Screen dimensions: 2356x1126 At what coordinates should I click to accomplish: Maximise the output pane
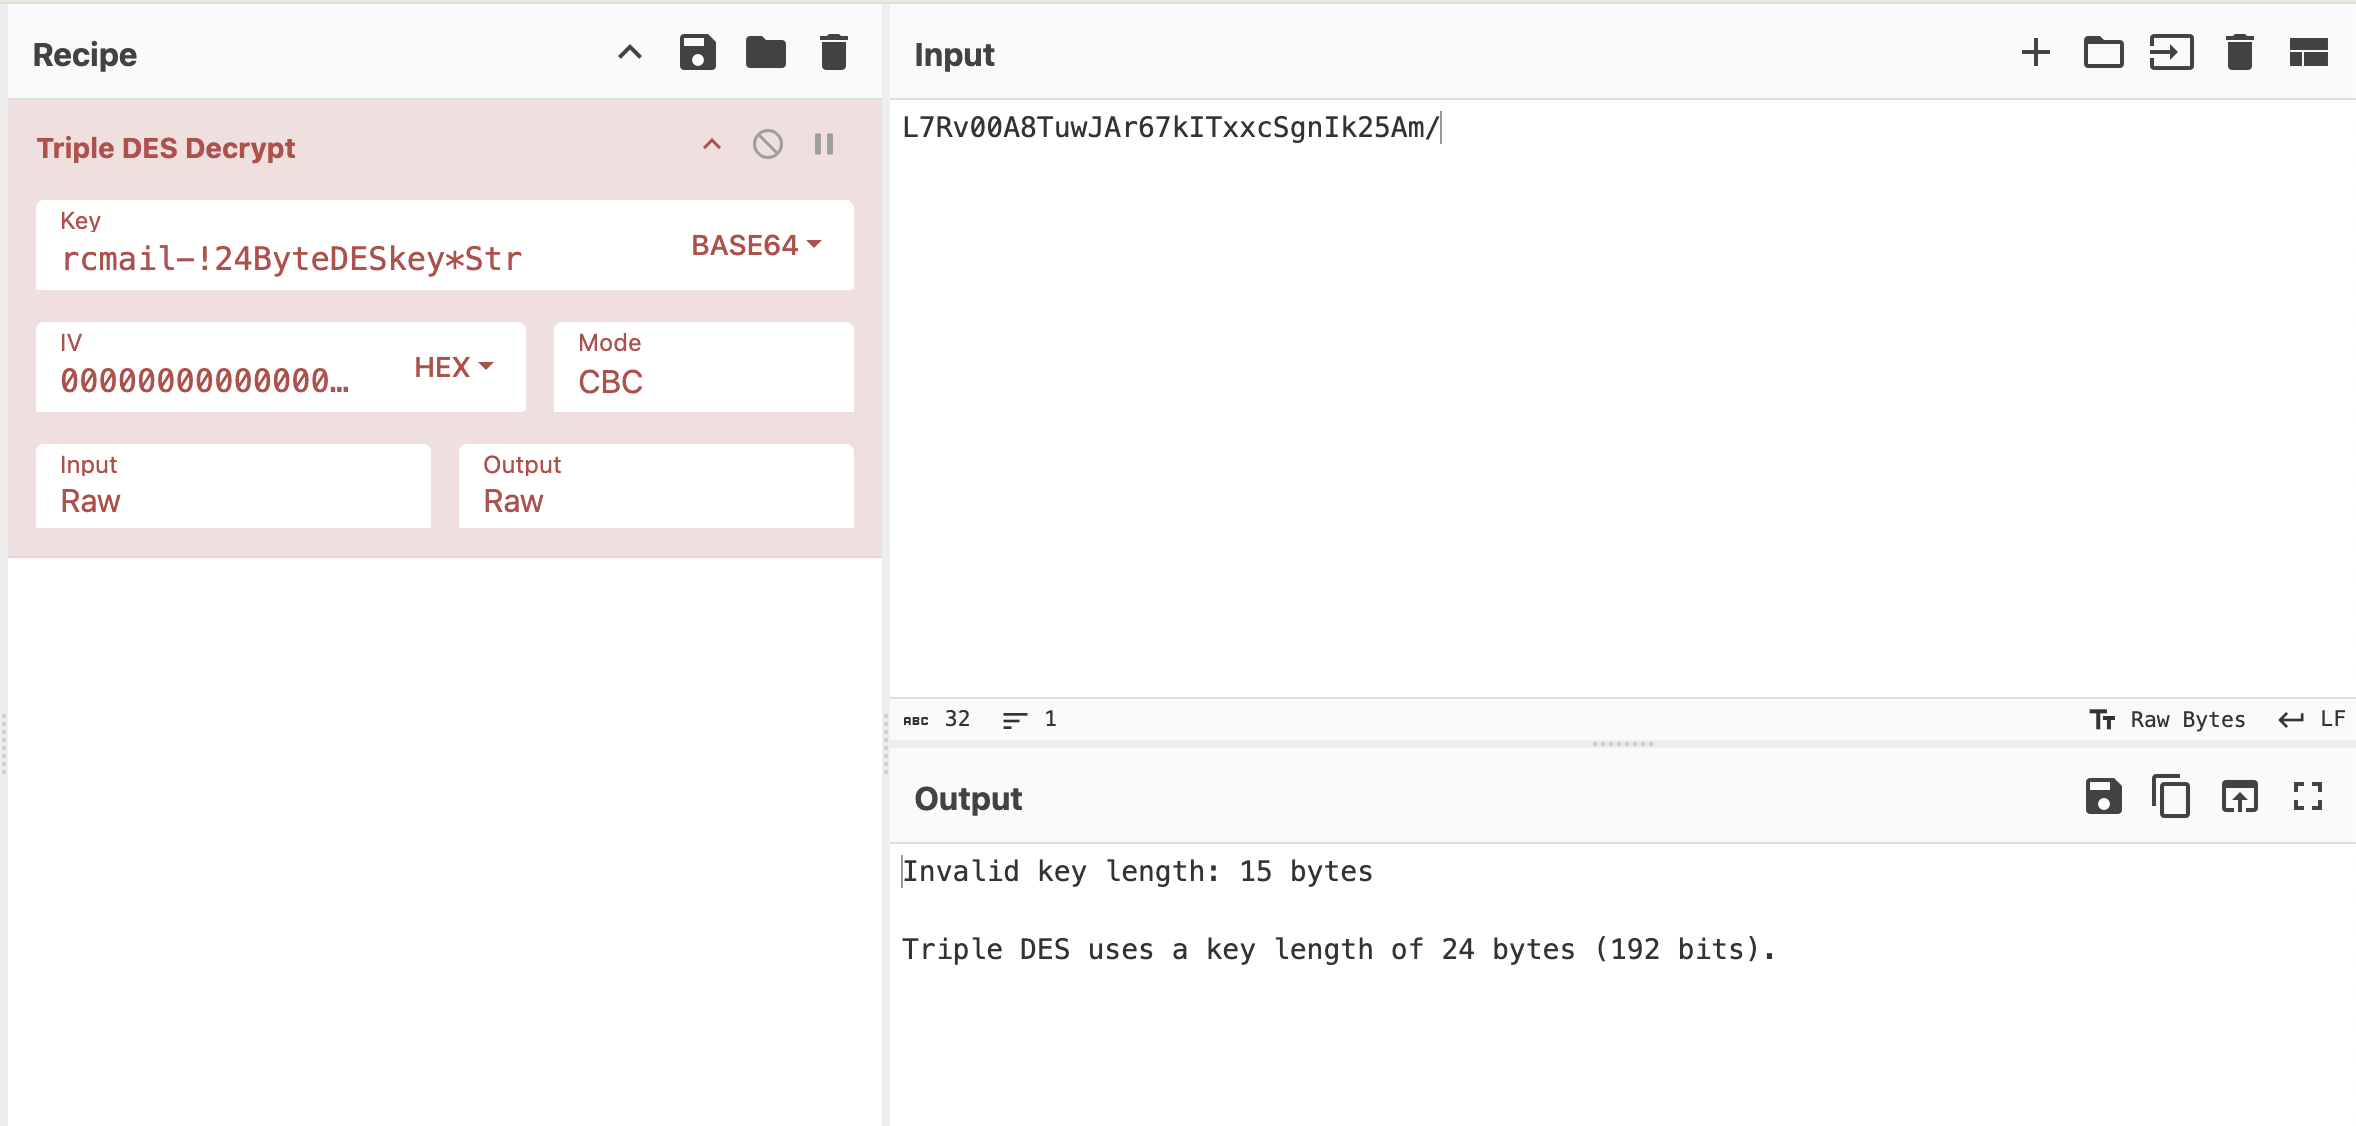tap(2307, 797)
